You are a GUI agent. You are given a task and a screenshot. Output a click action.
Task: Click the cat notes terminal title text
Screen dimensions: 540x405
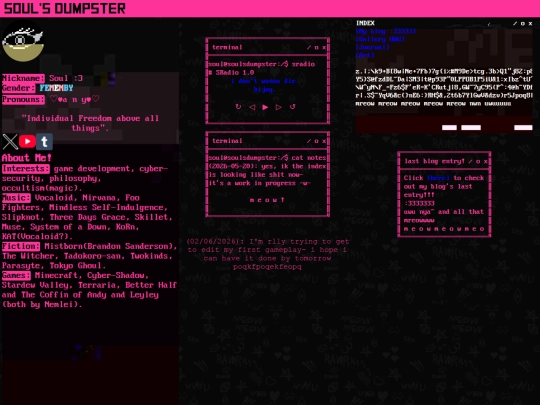click(x=227, y=141)
